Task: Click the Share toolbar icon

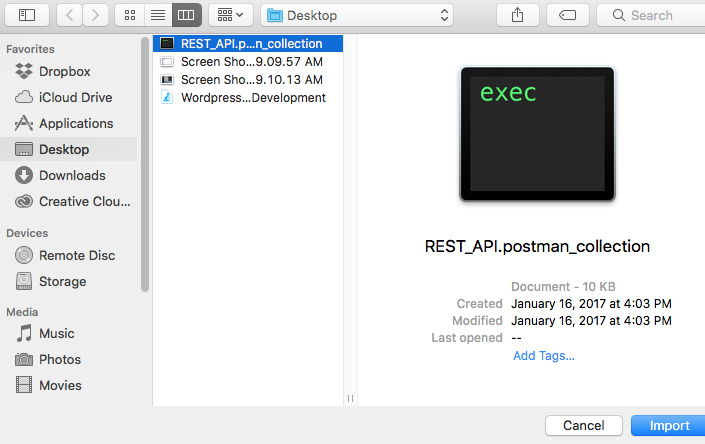Action: 518,15
